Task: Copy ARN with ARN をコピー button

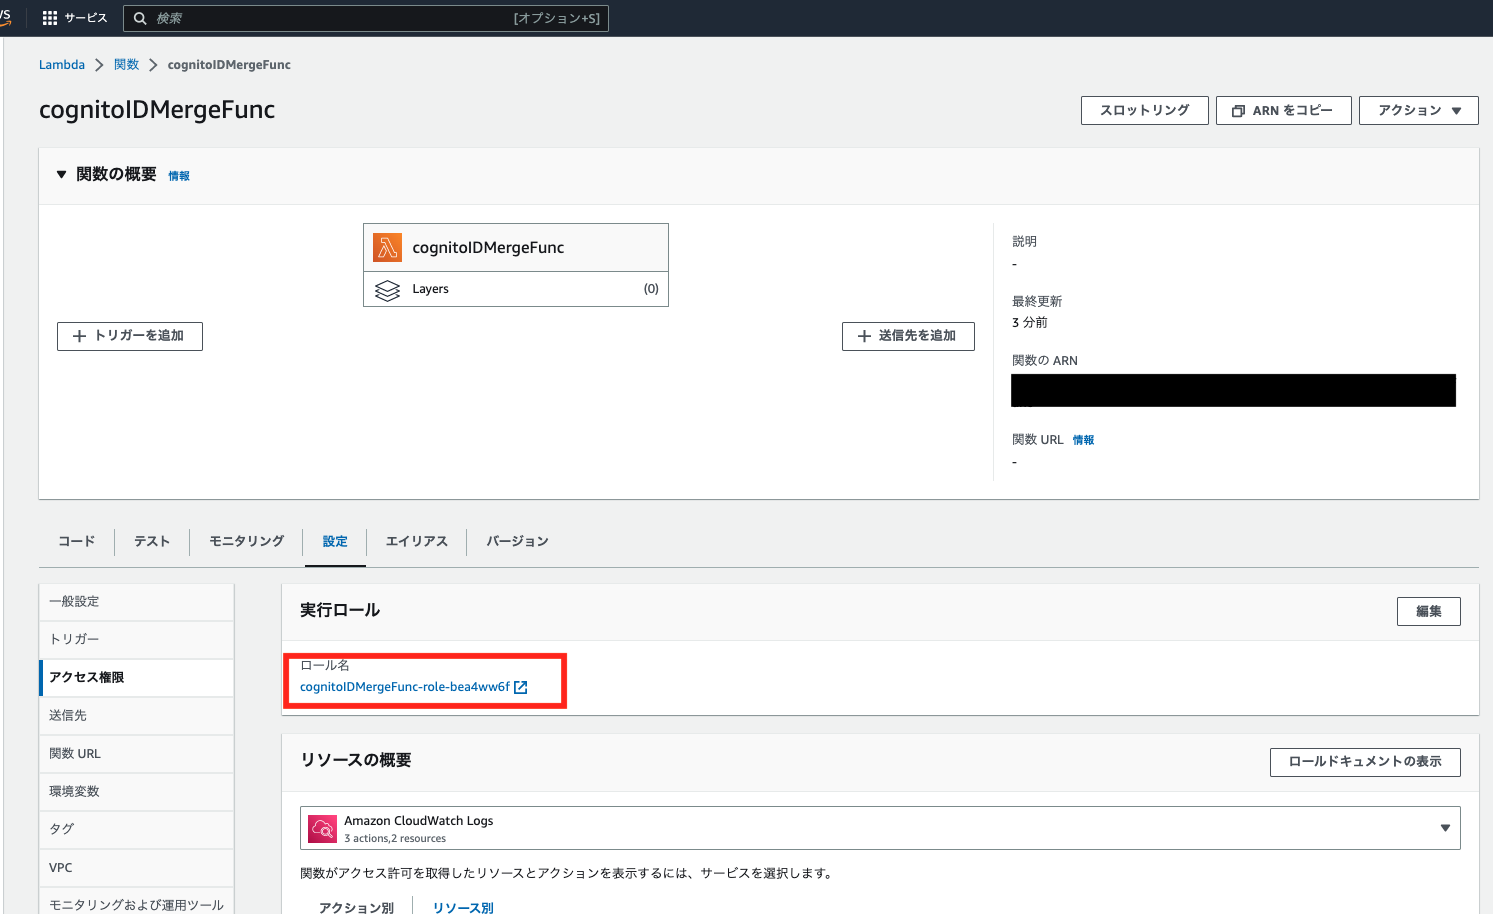Action: point(1284,110)
